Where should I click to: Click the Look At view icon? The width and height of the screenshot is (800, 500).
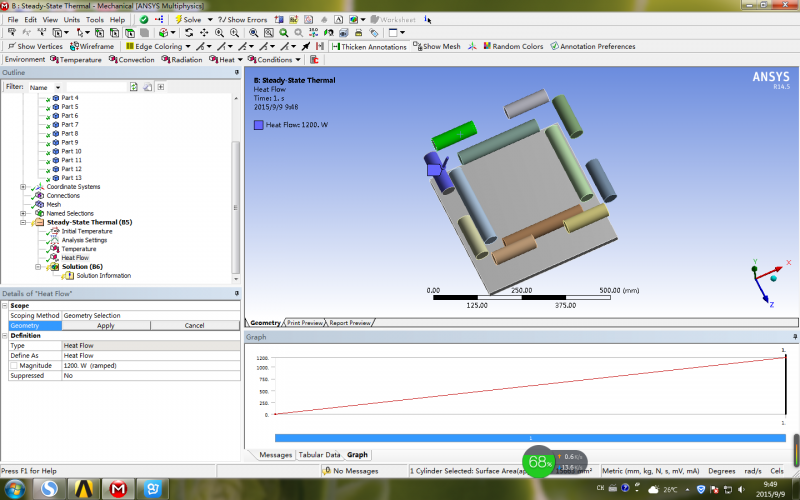click(329, 33)
